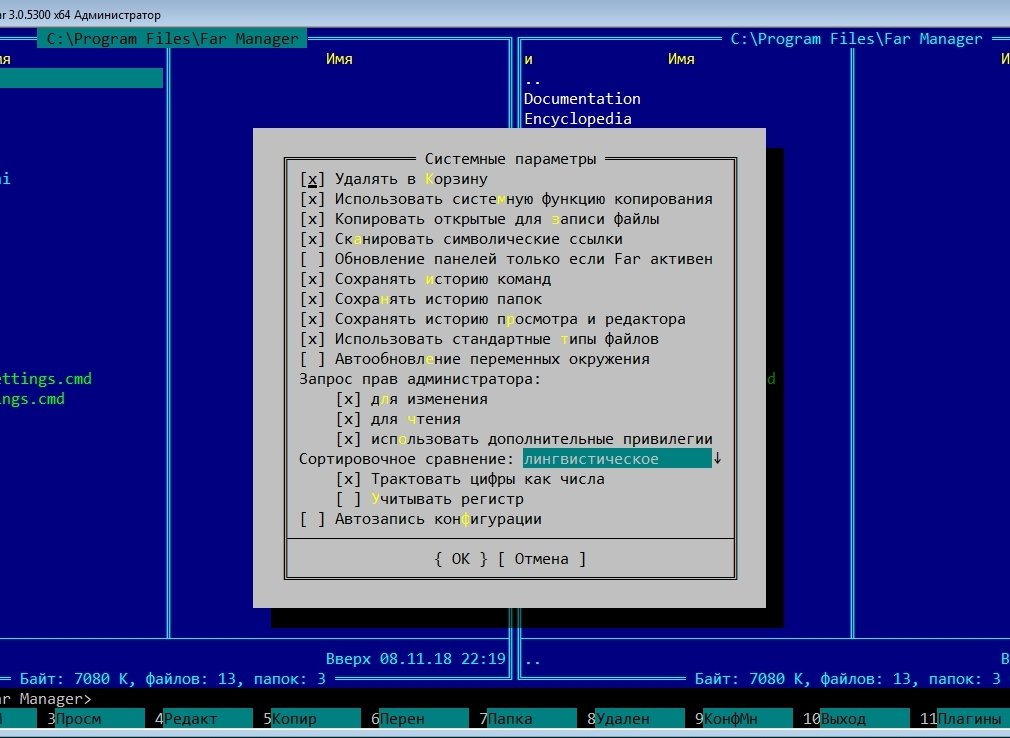The height and width of the screenshot is (738, 1010).
Task: Enable 'Автообновление переменных окружения'
Action: point(312,359)
